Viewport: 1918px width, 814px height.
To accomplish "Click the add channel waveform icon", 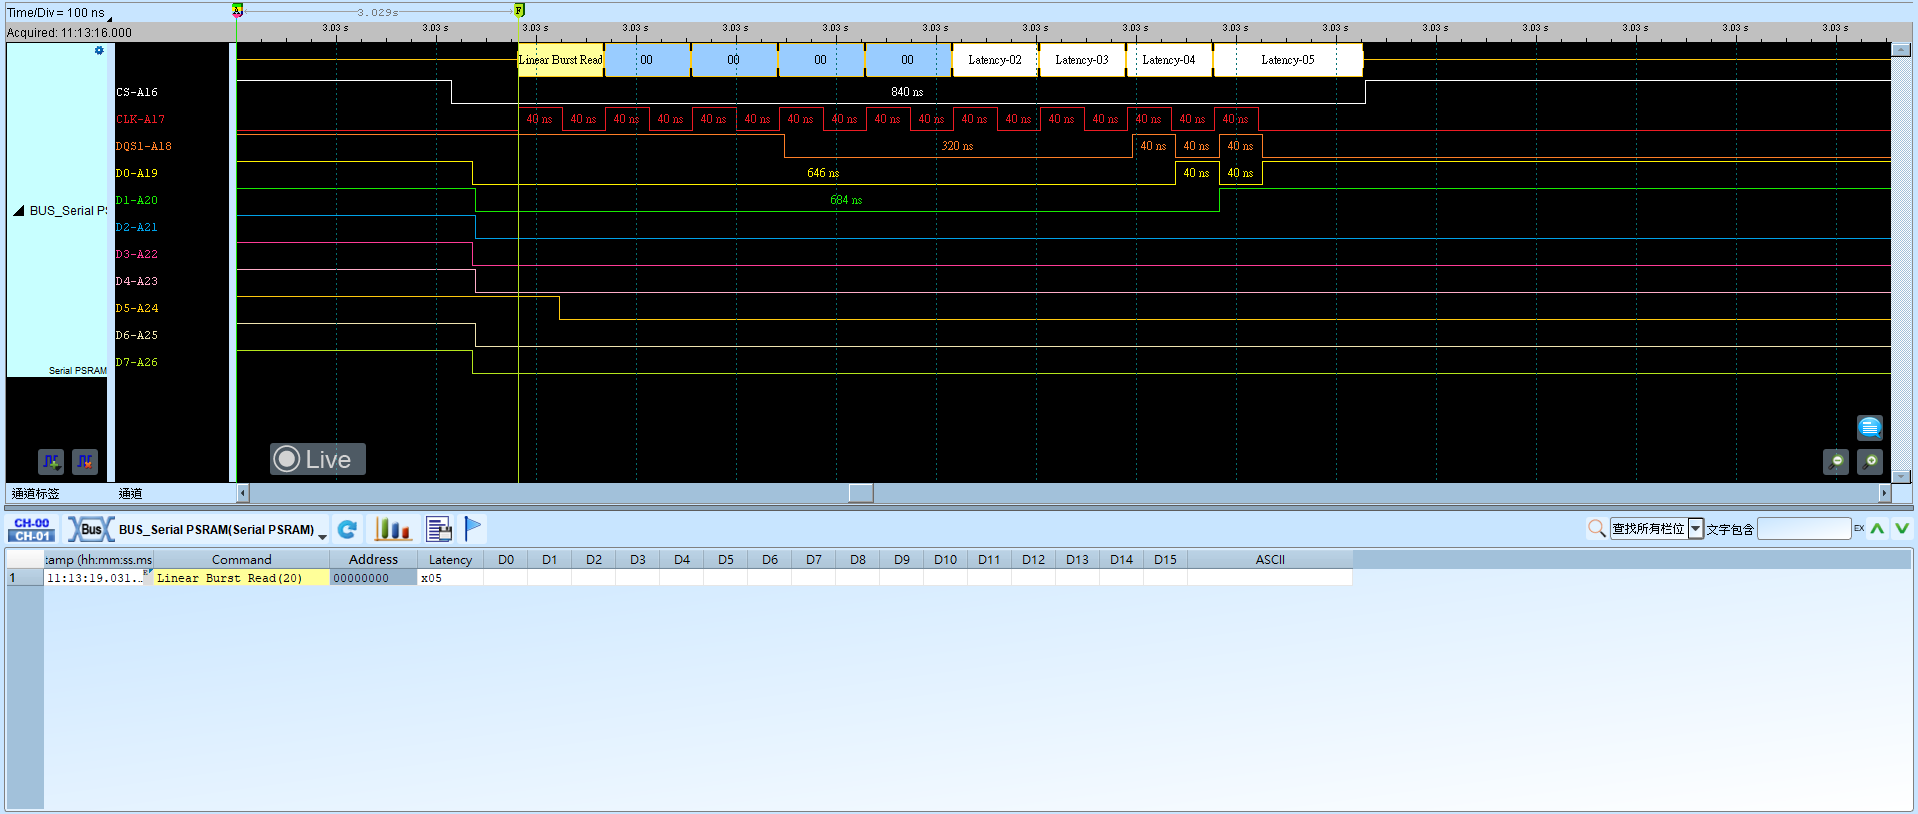I will coord(51,461).
